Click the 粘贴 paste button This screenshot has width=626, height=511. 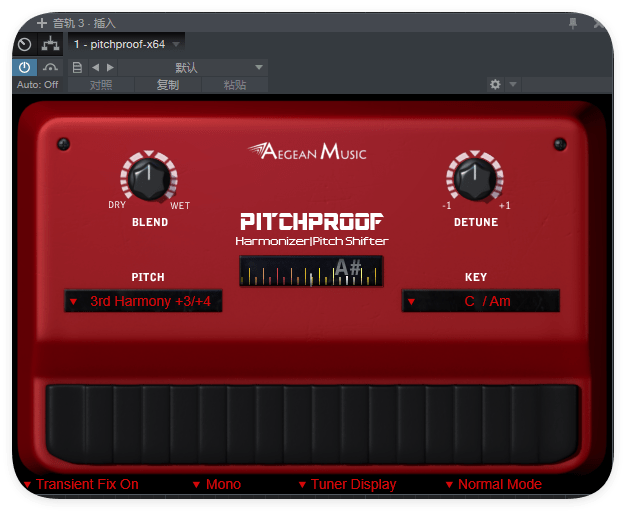point(235,85)
